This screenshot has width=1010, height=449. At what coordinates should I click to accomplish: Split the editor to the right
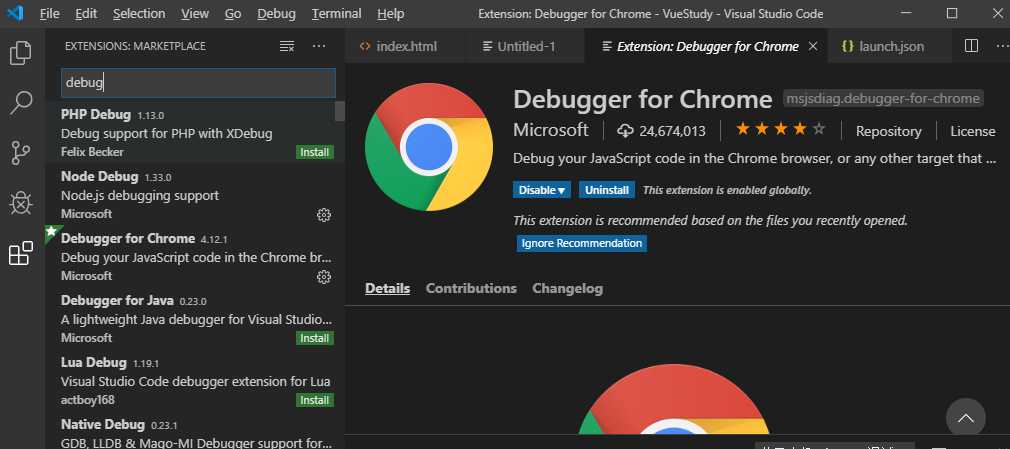click(971, 46)
